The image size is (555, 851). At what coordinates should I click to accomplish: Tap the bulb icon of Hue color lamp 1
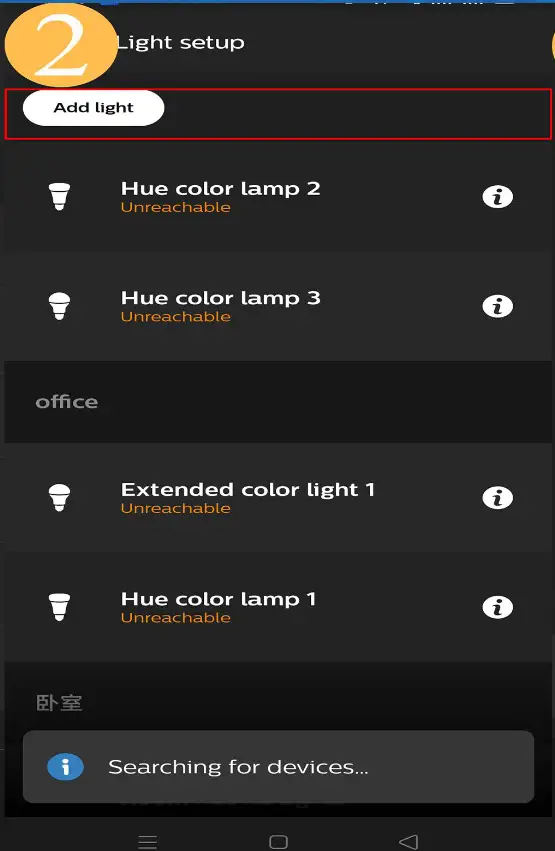(x=59, y=607)
